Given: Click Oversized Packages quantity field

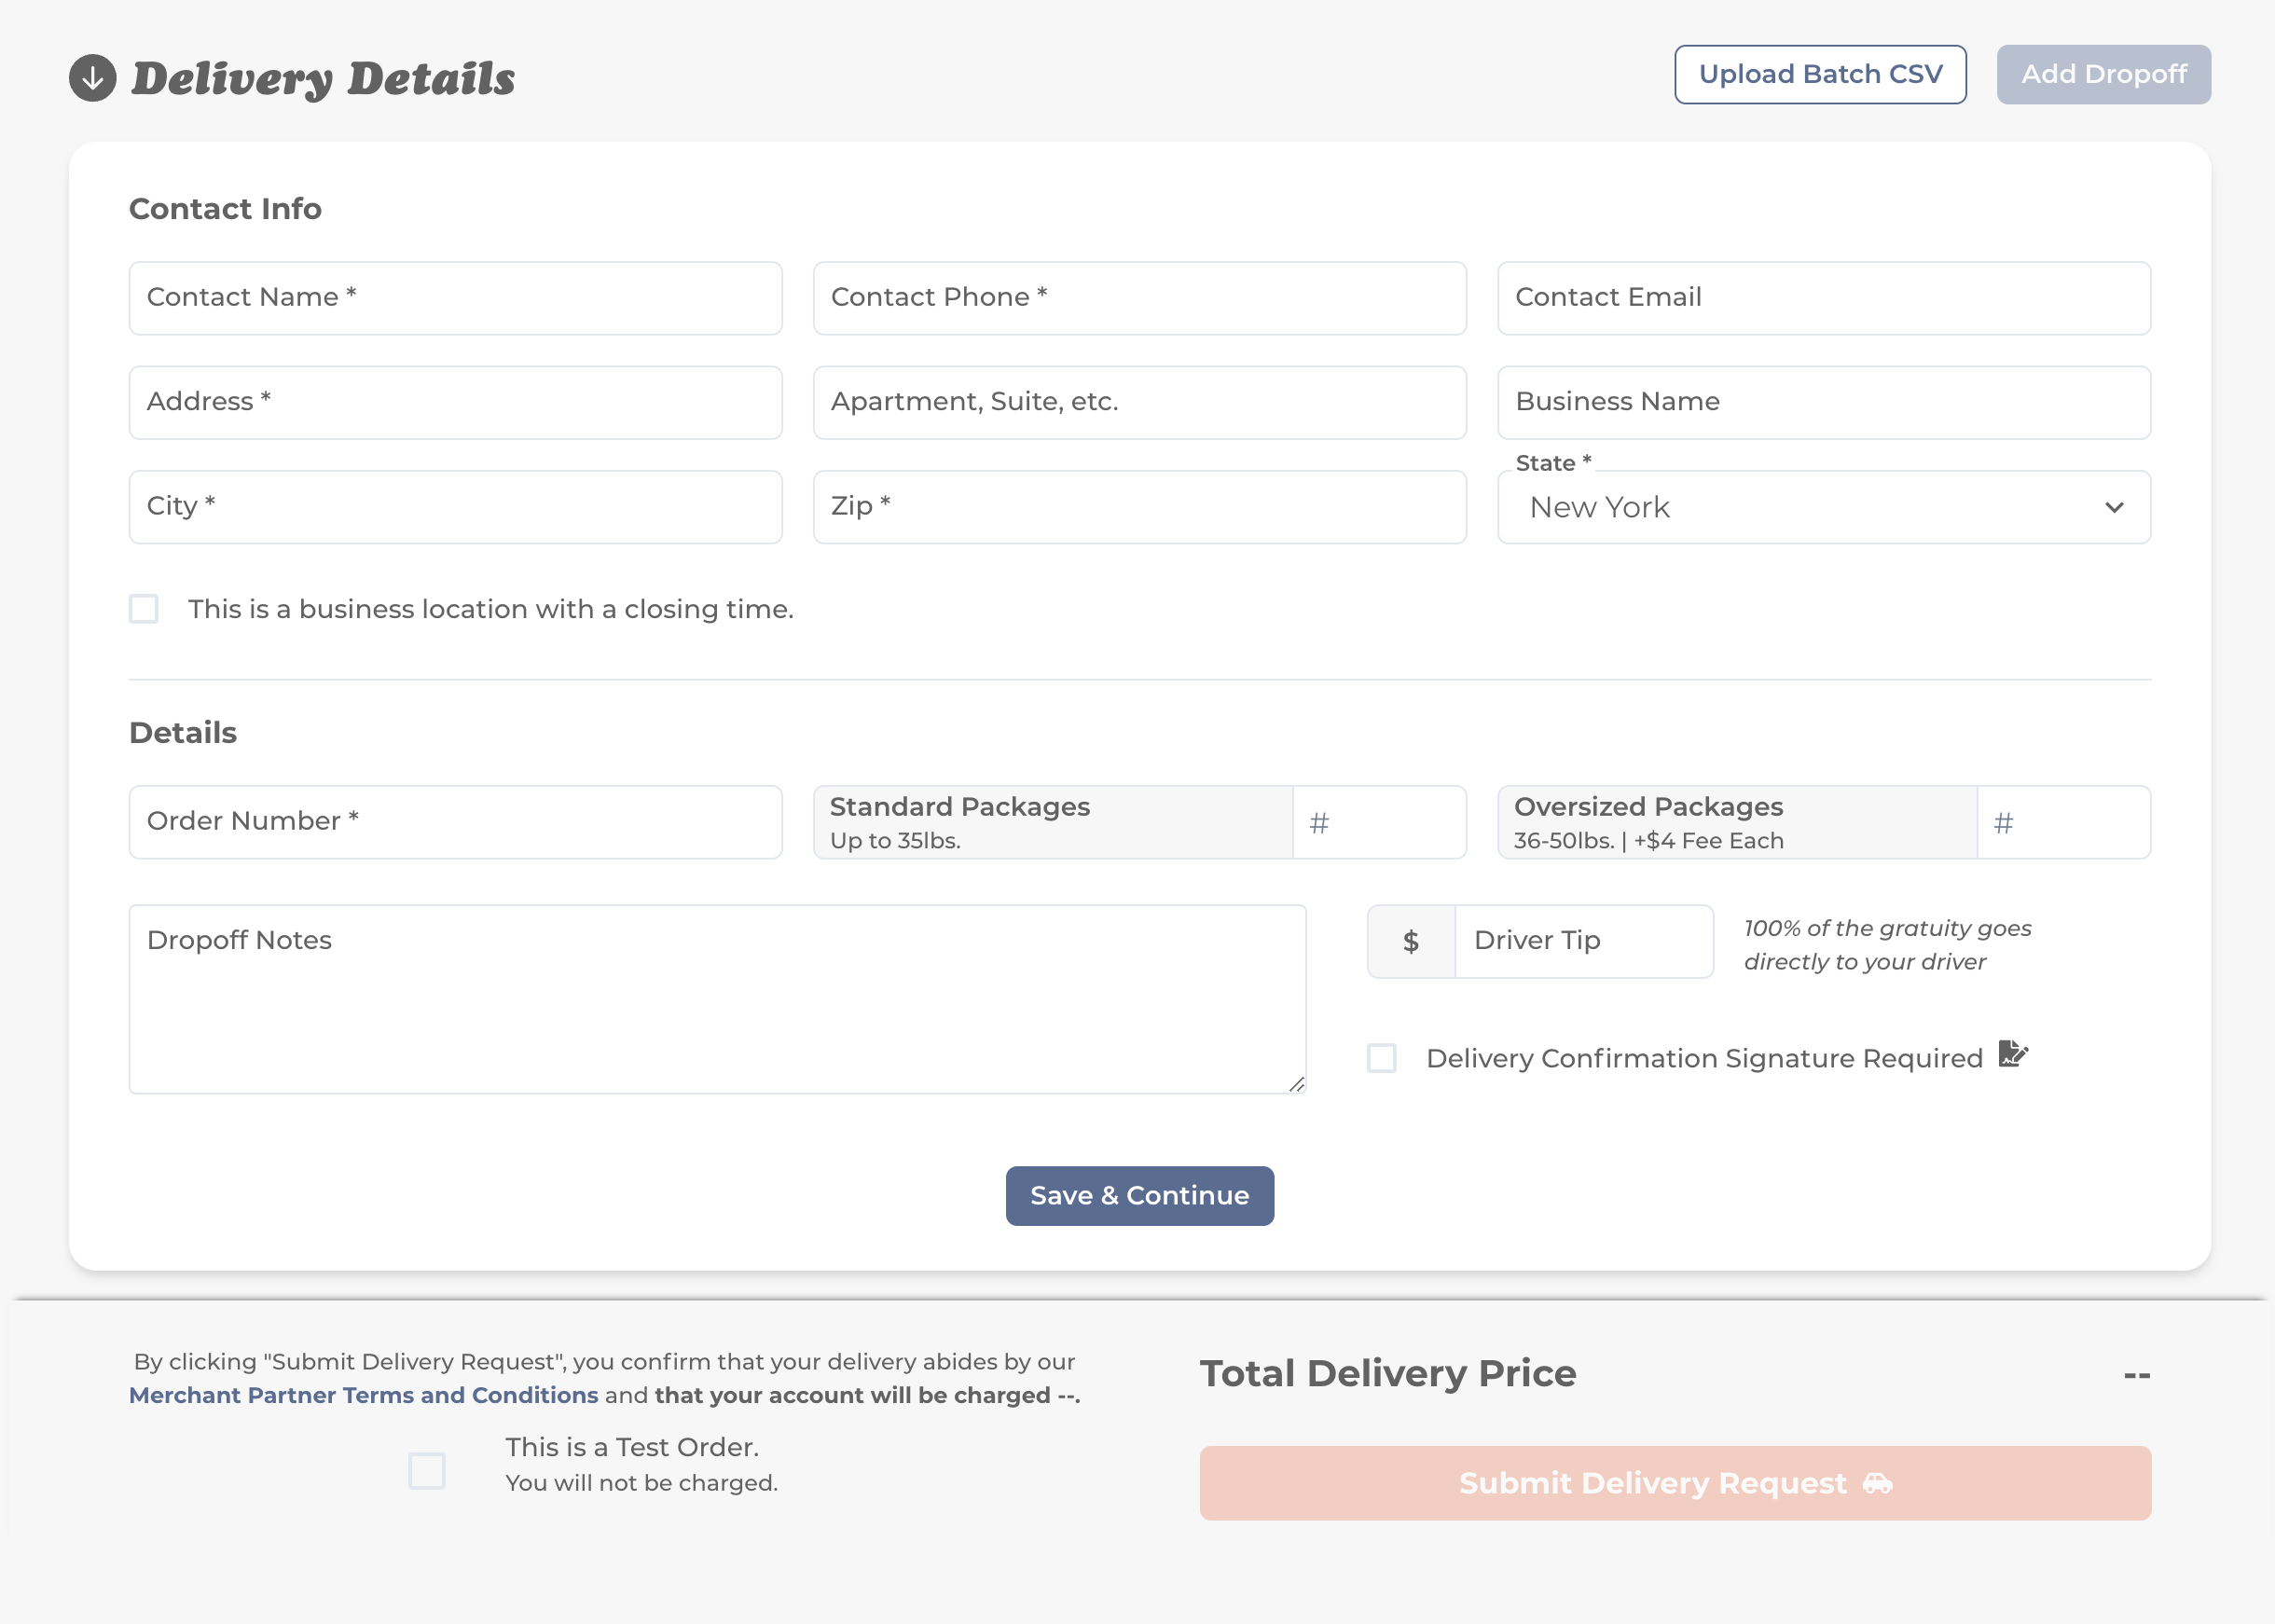Looking at the screenshot, I should point(2064,822).
